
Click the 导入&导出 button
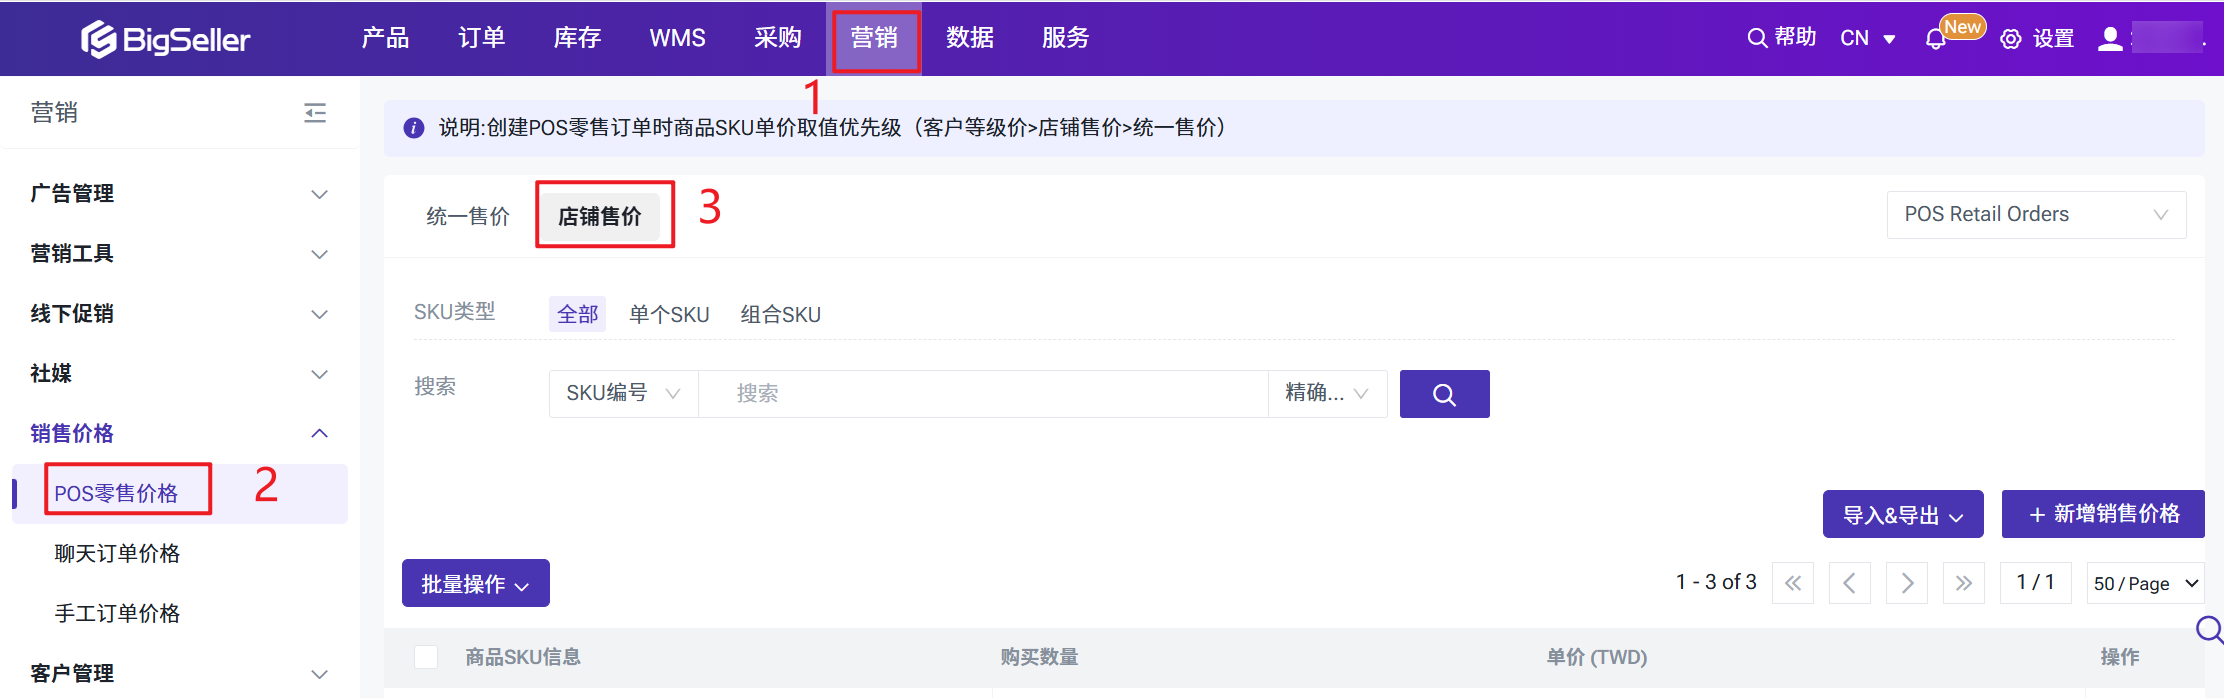[x=1902, y=515]
